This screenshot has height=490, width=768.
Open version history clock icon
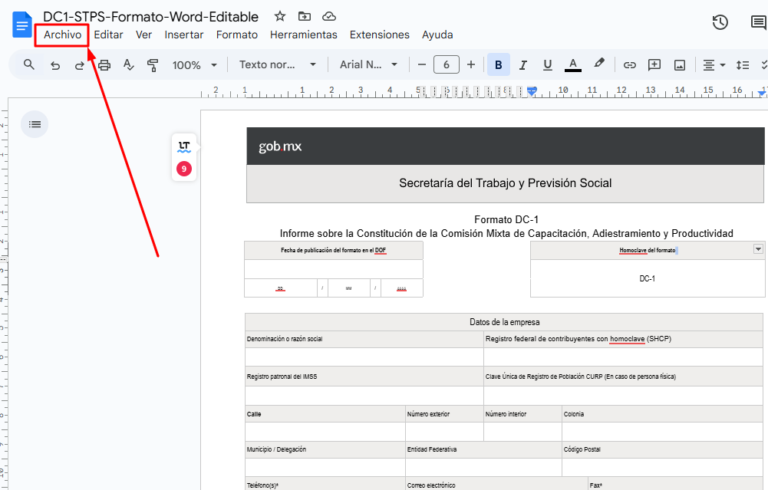pyautogui.click(x=720, y=22)
